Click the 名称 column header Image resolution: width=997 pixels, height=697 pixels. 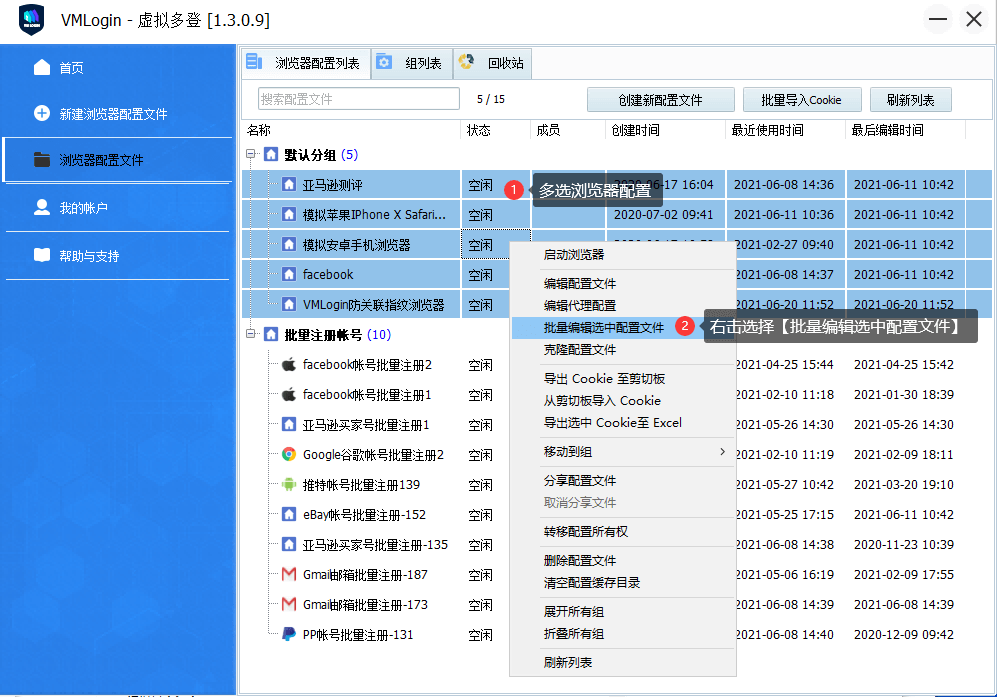point(351,130)
